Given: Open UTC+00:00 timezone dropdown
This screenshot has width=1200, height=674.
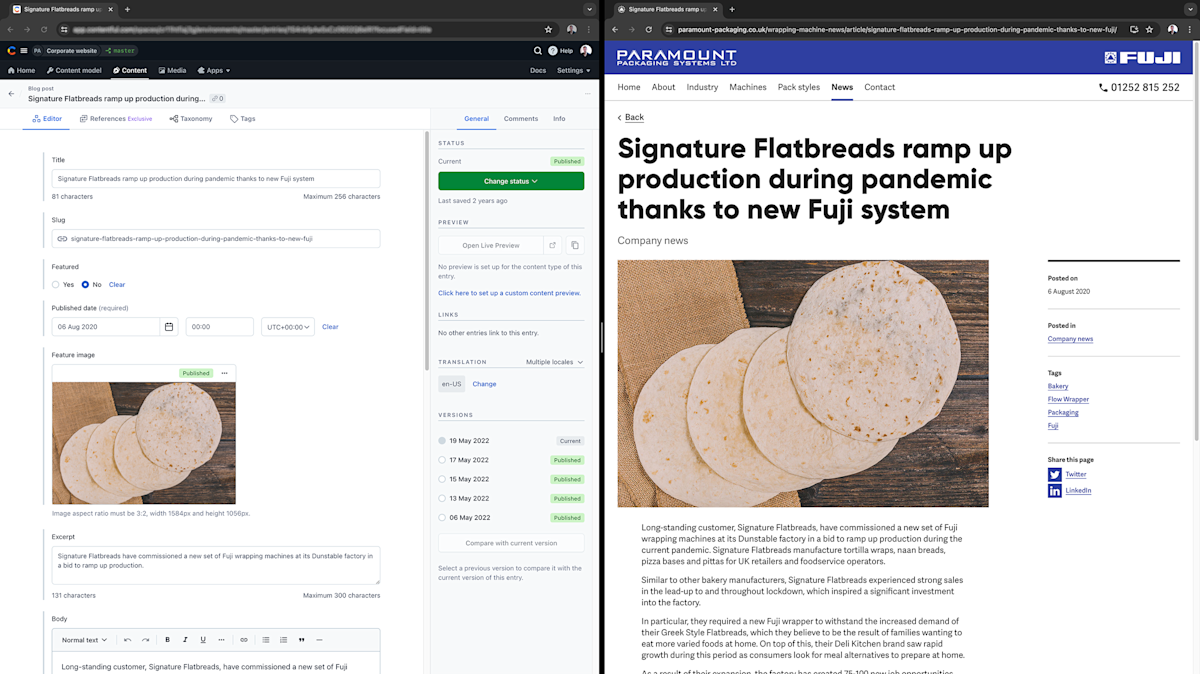Looking at the screenshot, I should tap(288, 327).
